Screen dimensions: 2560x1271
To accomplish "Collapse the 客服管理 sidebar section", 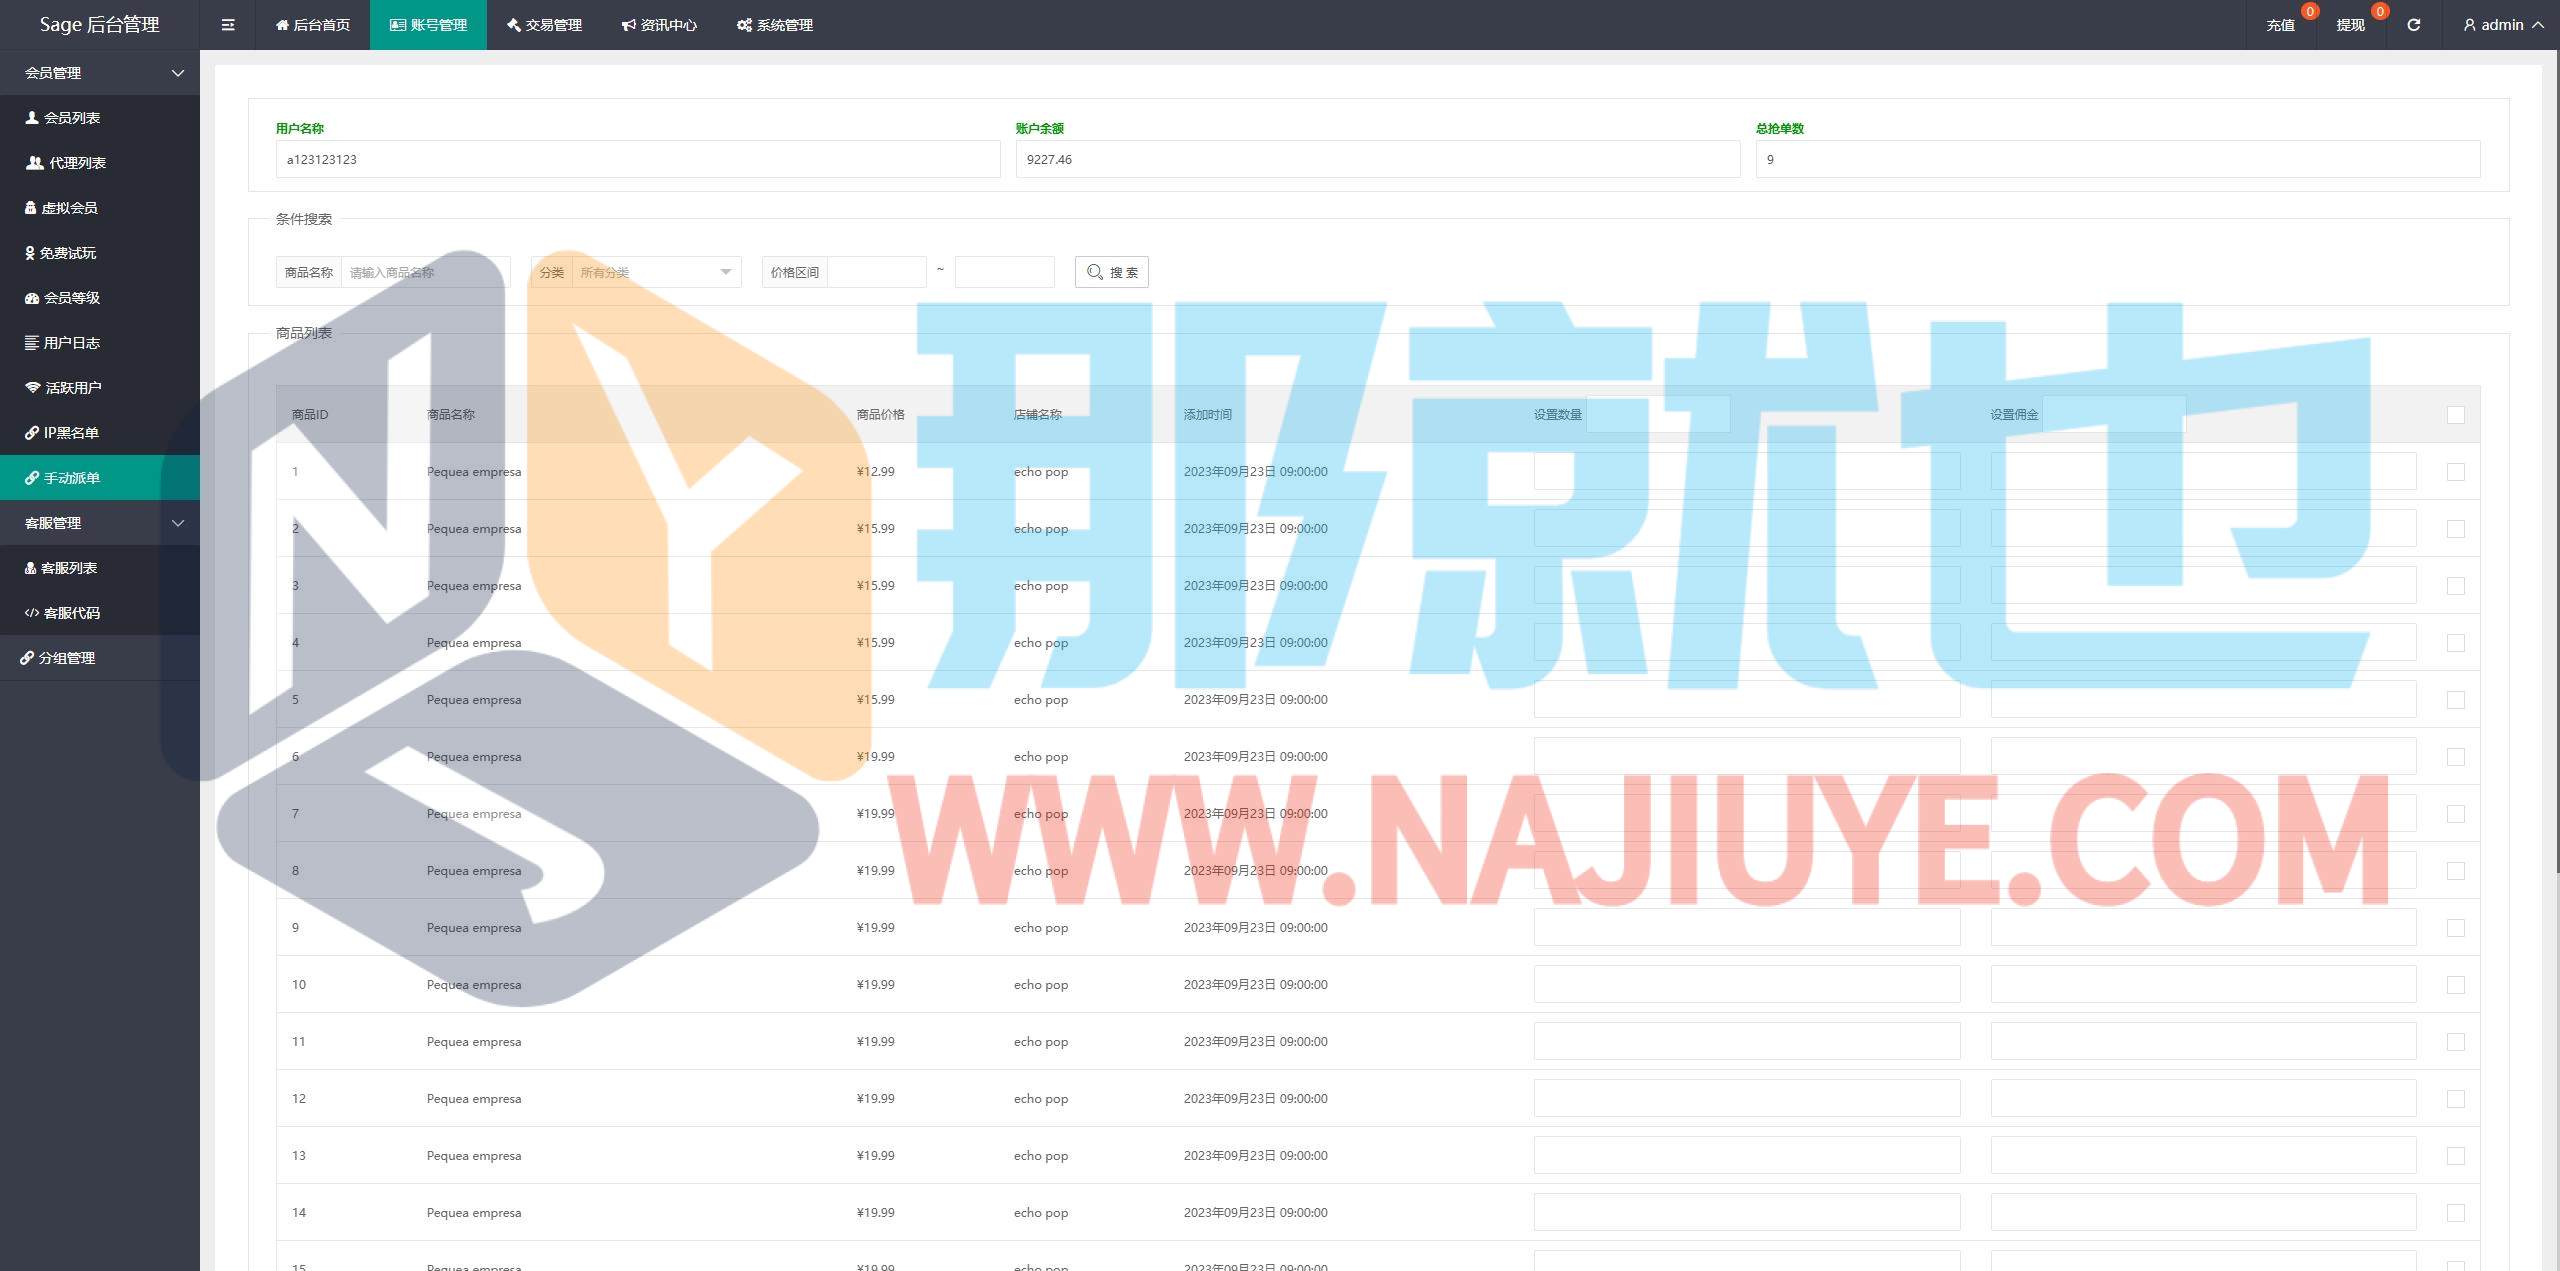I will point(100,523).
